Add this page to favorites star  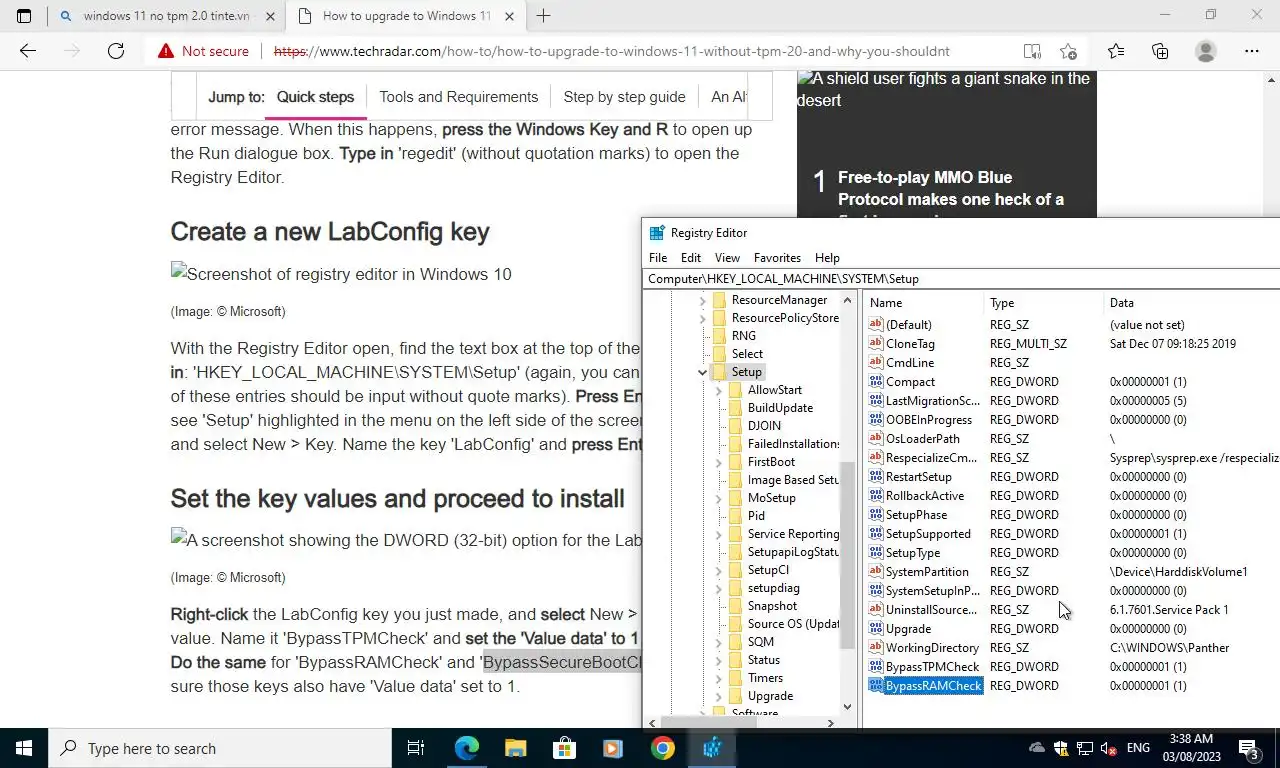1069,51
